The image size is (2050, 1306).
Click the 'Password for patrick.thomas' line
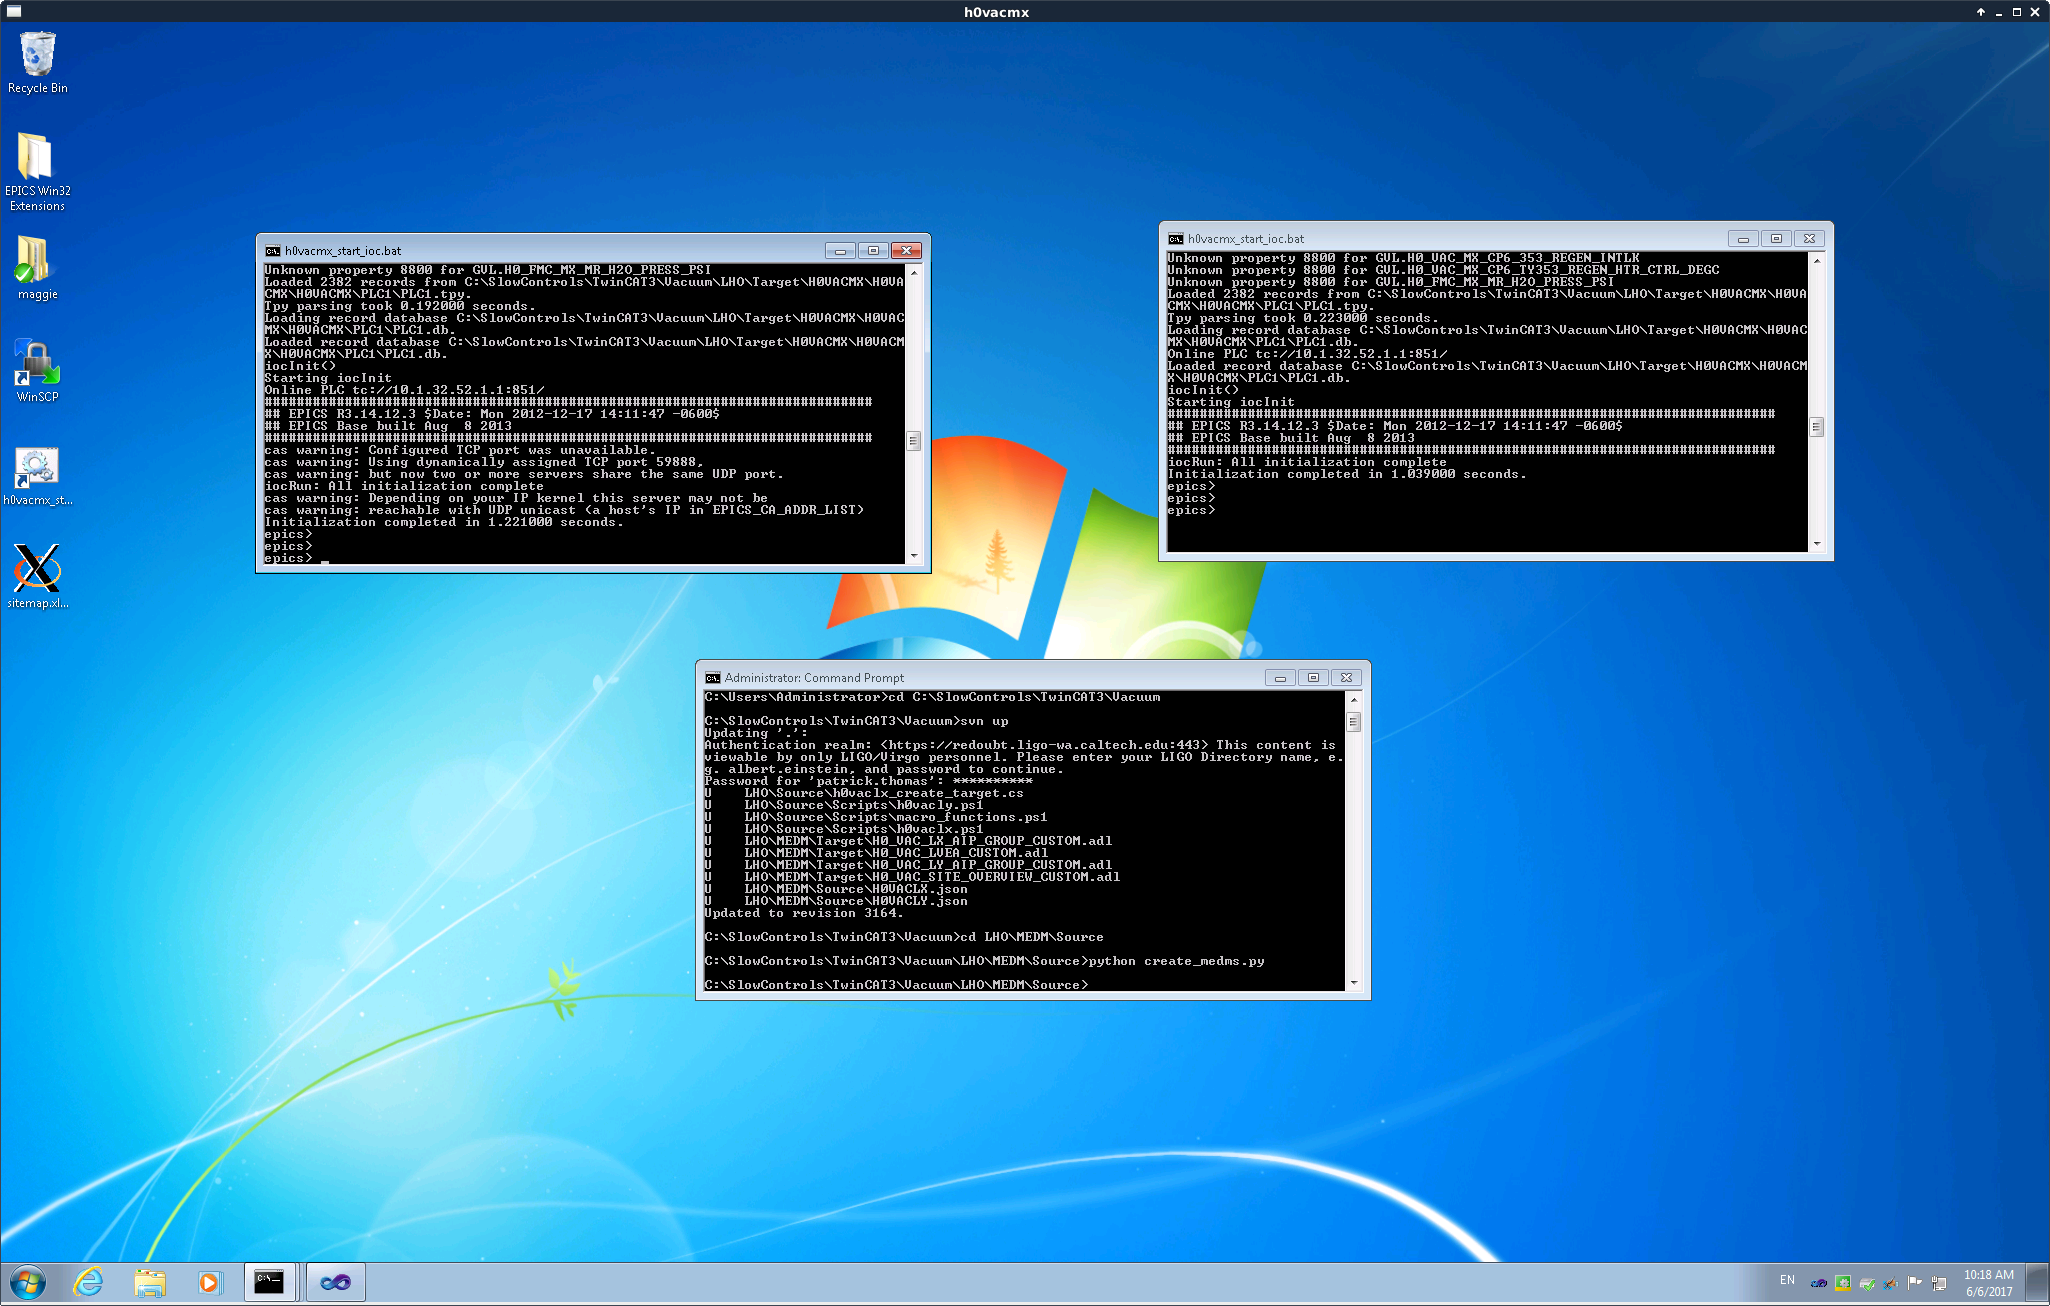pyautogui.click(x=868, y=782)
